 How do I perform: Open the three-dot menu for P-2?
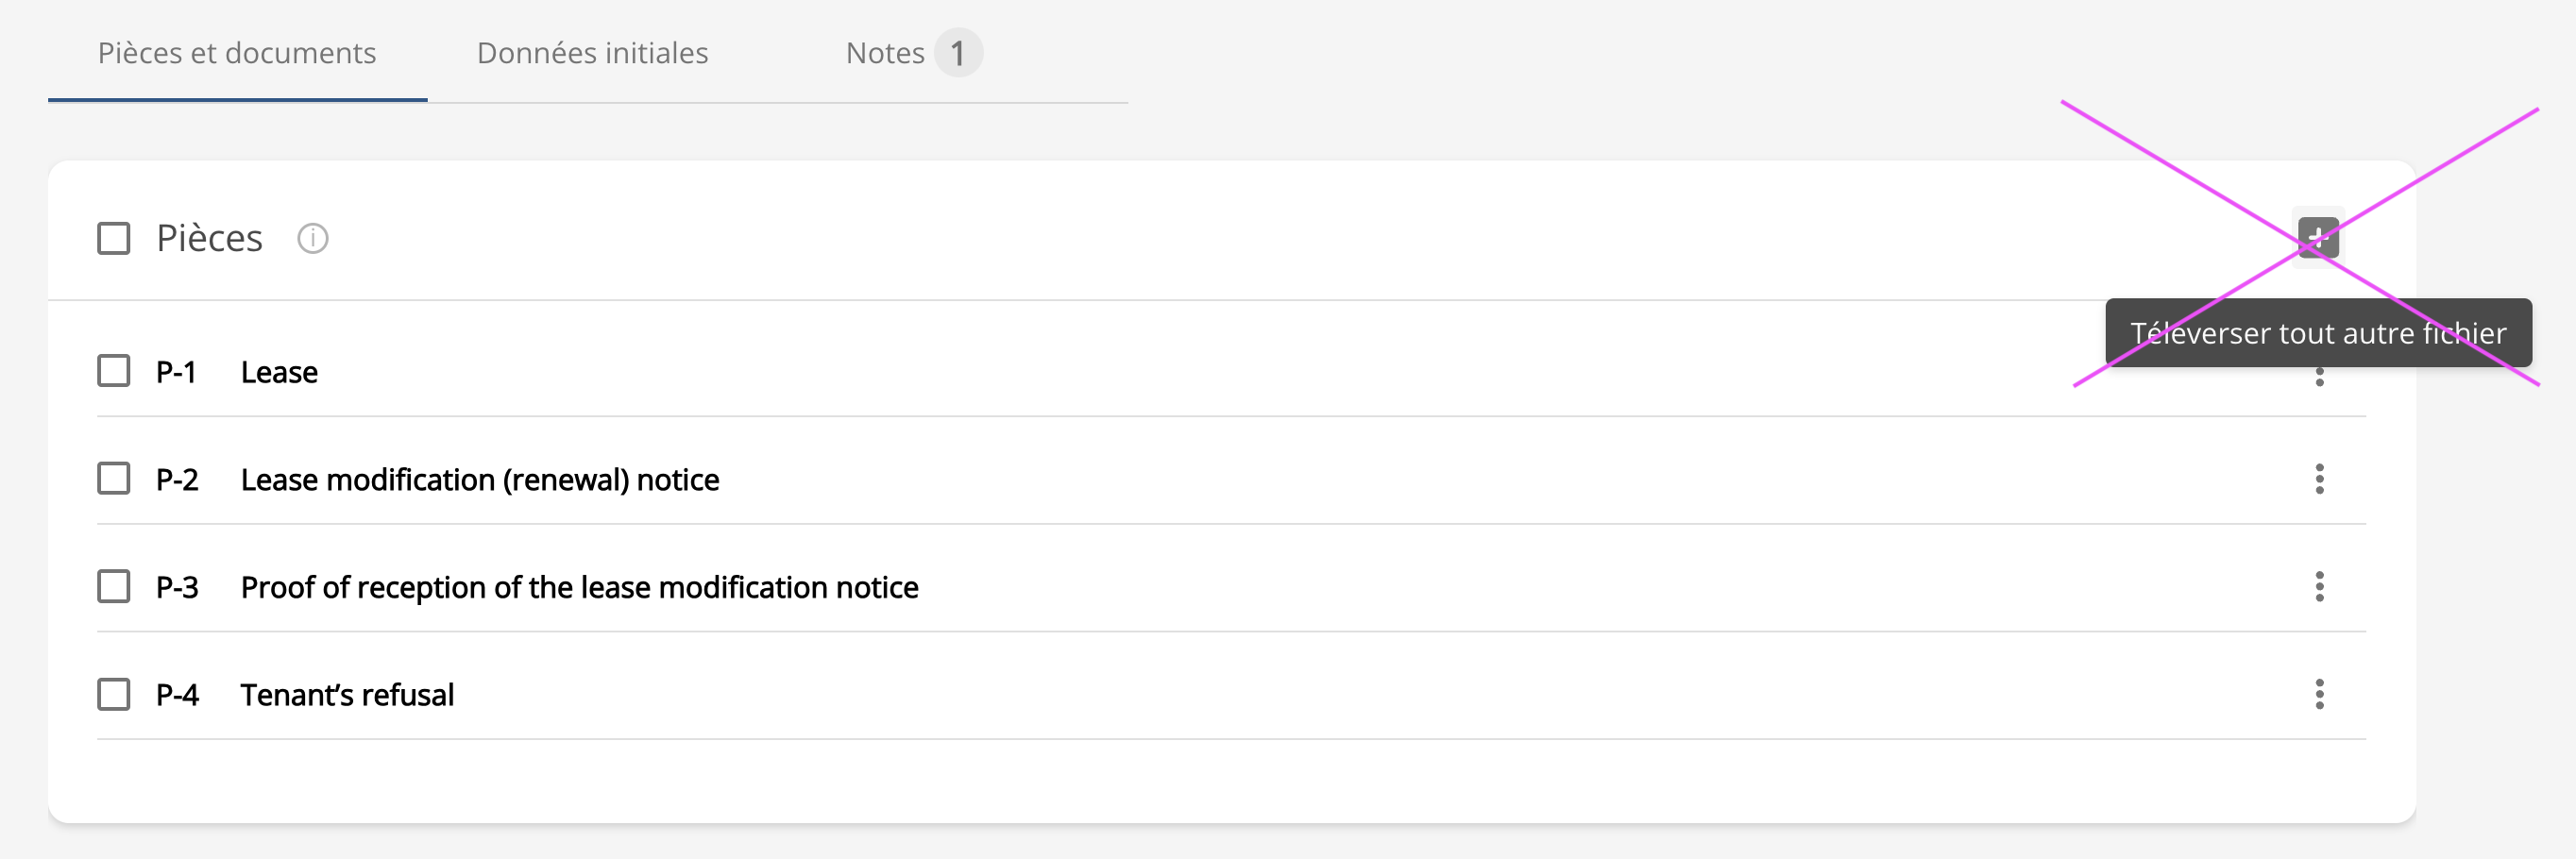(x=2319, y=479)
